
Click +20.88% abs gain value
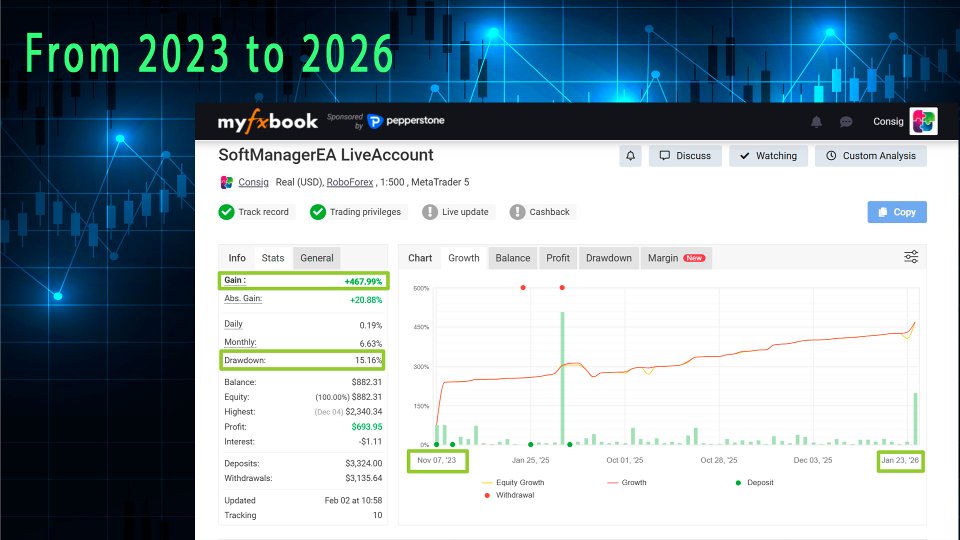[366, 300]
